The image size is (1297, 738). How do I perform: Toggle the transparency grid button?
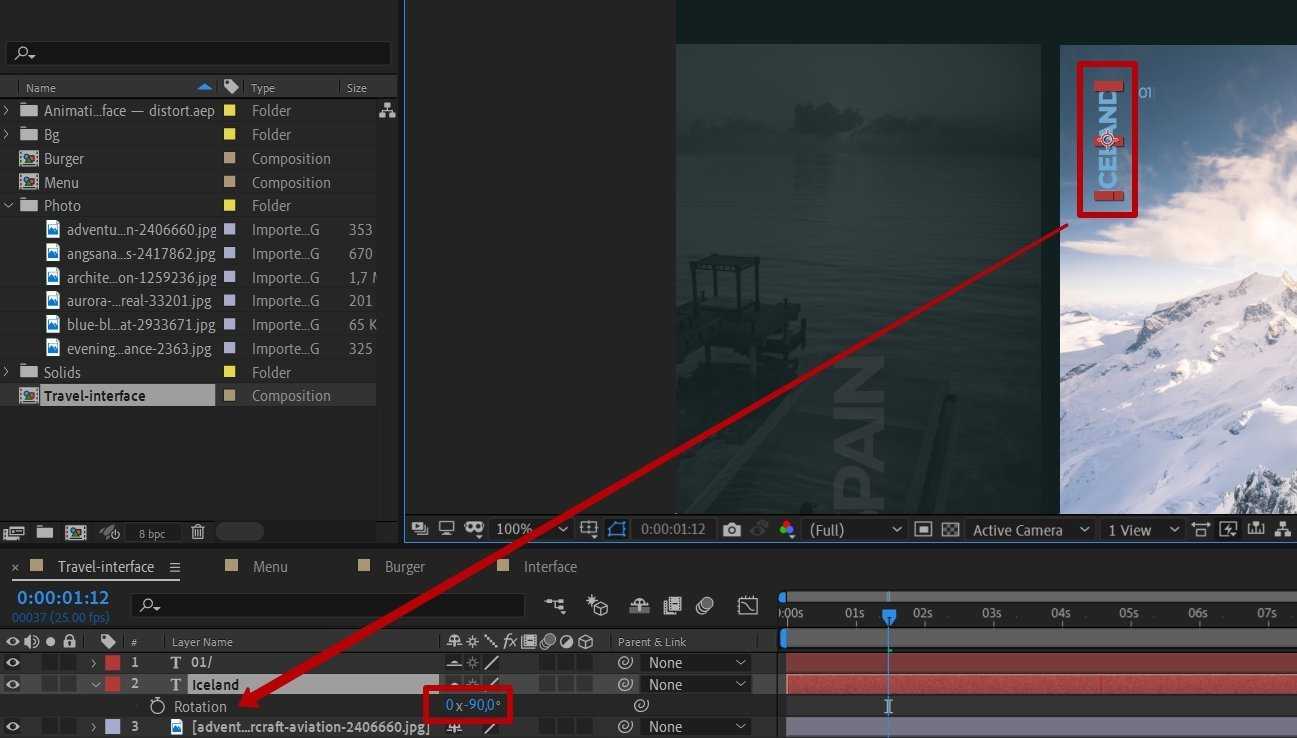pos(950,529)
